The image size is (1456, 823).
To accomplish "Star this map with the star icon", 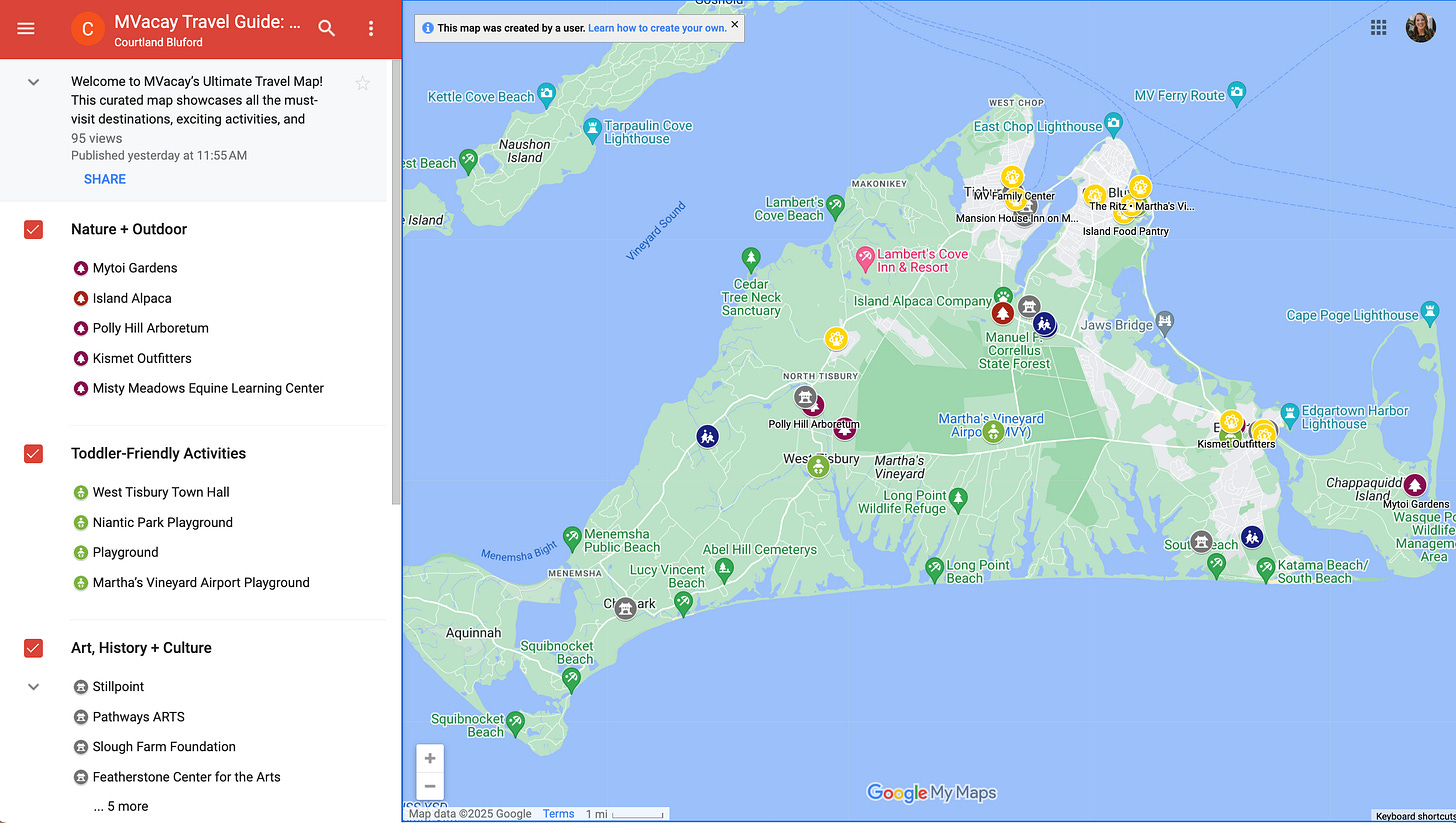I will (363, 83).
